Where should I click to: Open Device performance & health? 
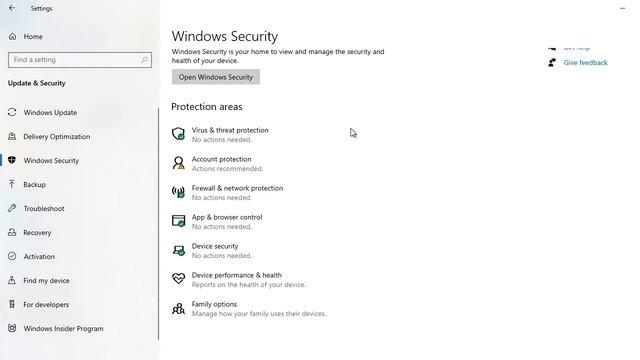237,275
